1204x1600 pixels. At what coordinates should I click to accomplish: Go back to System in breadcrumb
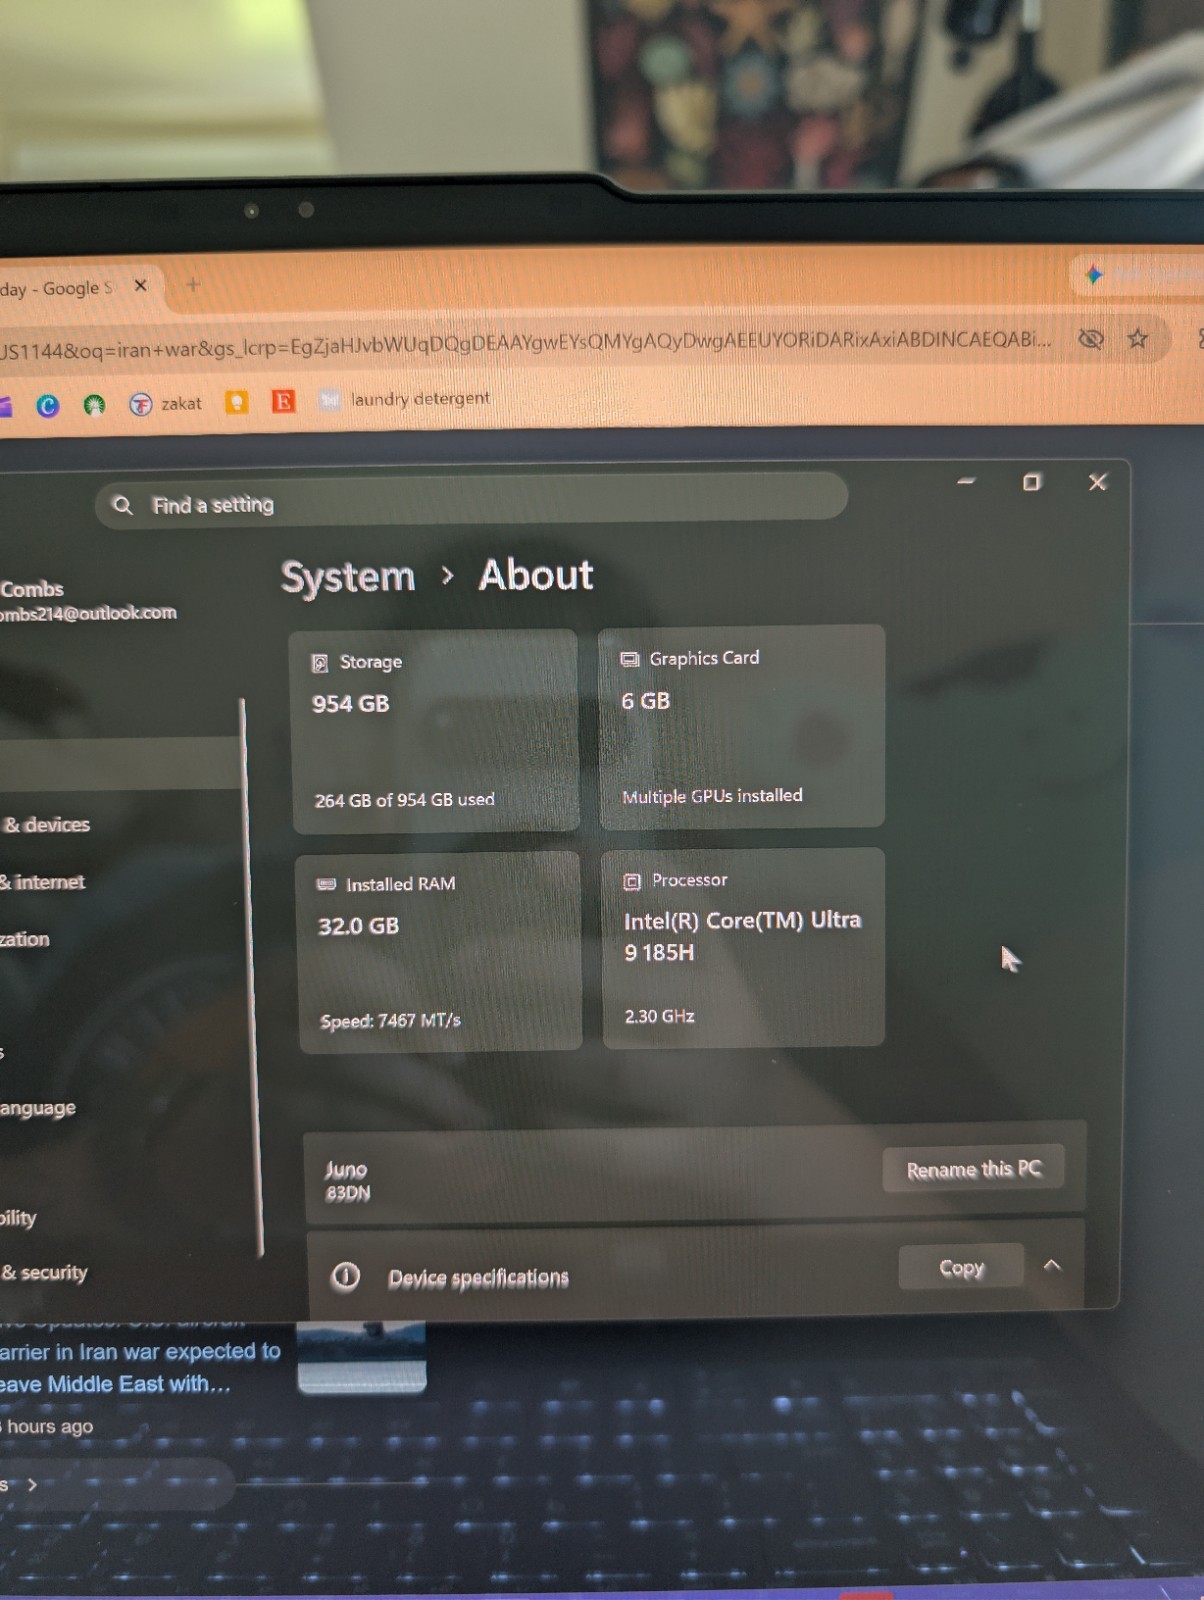click(348, 578)
